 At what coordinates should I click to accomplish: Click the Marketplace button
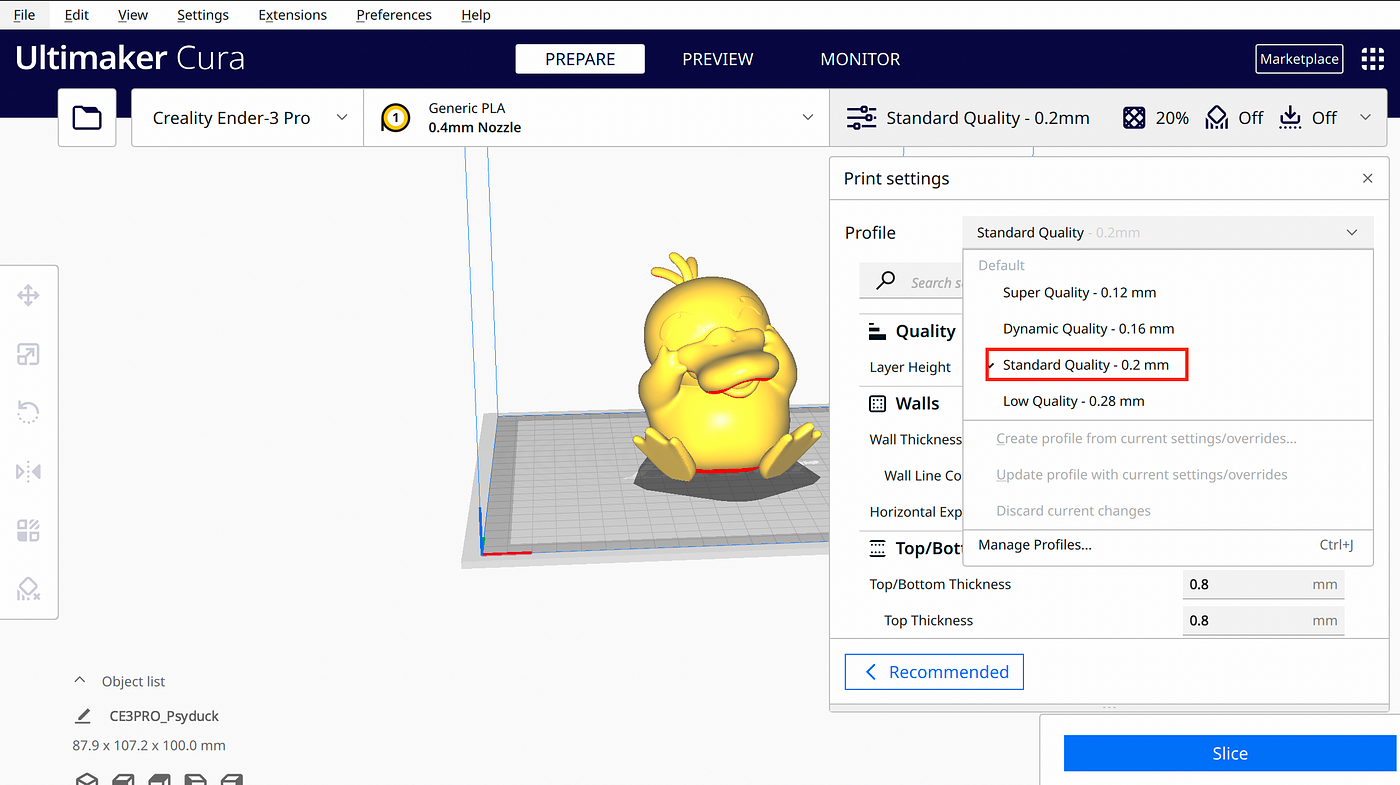(x=1298, y=59)
